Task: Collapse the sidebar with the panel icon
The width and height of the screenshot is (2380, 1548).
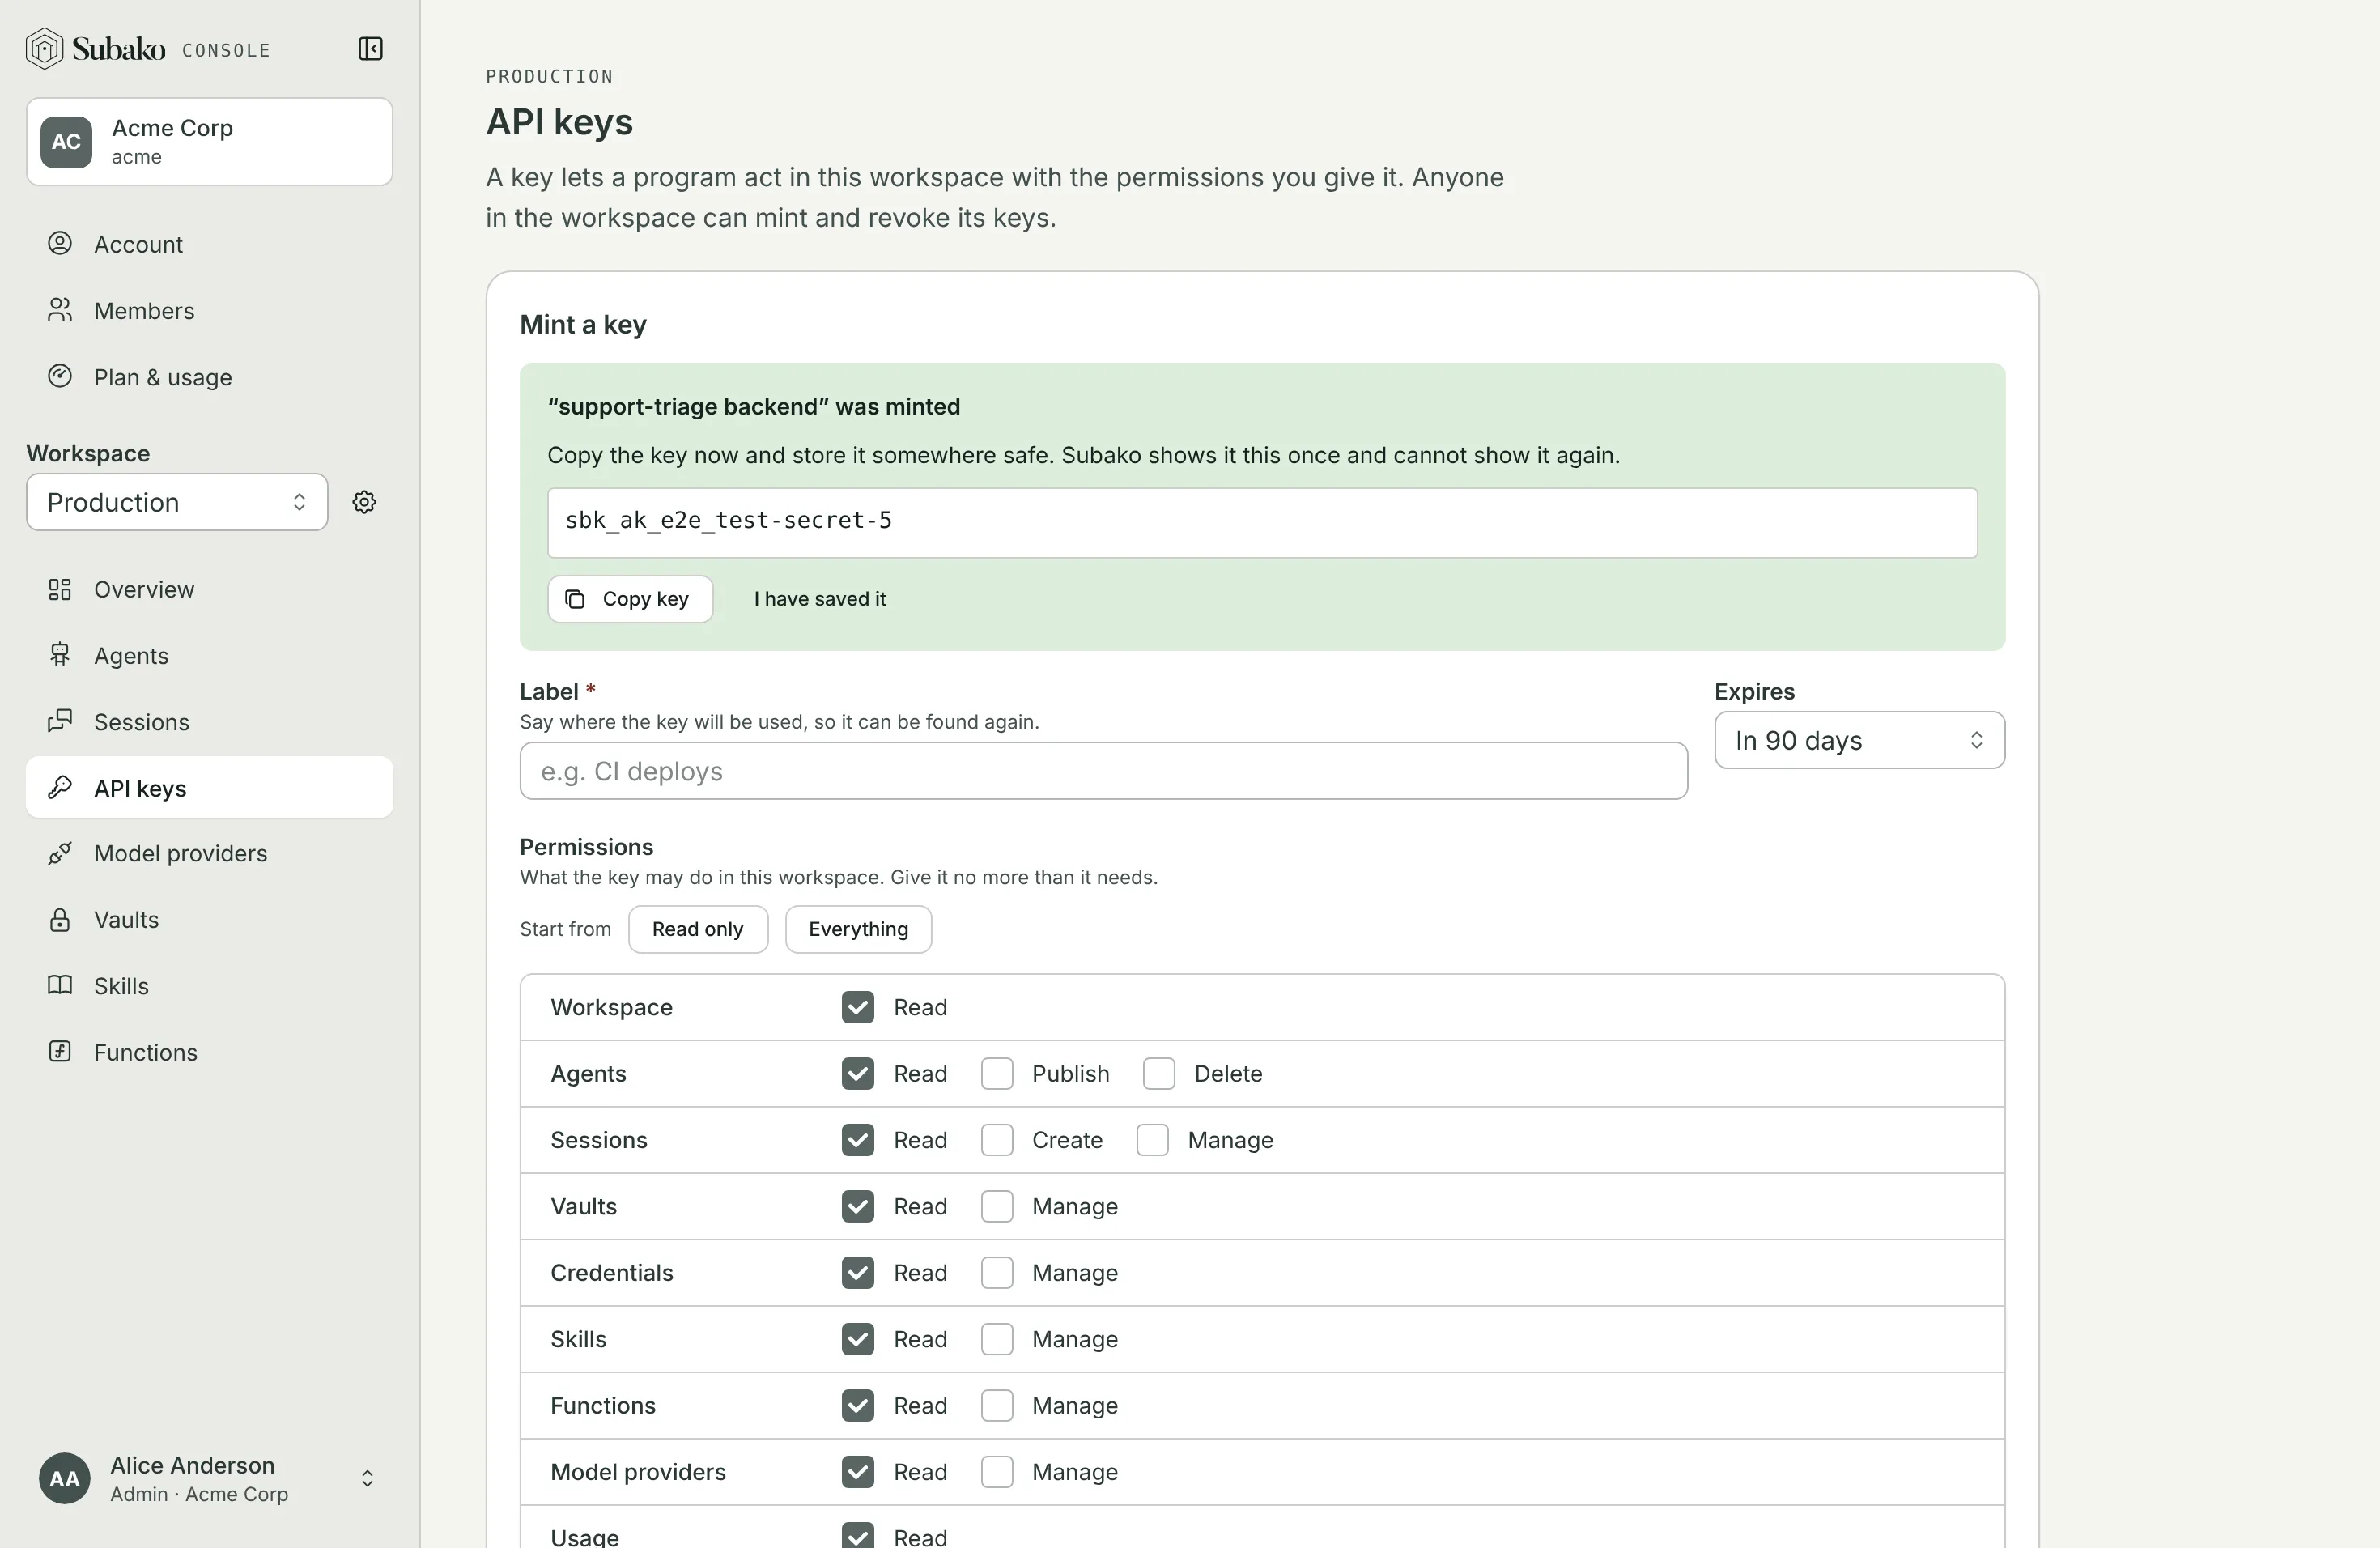Action: (x=370, y=49)
